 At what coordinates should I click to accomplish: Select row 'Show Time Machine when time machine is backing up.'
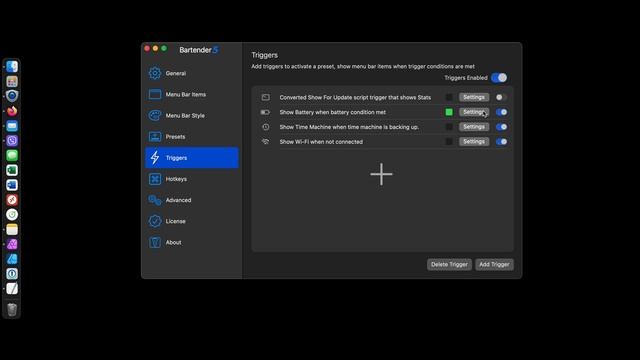pyautogui.click(x=382, y=127)
